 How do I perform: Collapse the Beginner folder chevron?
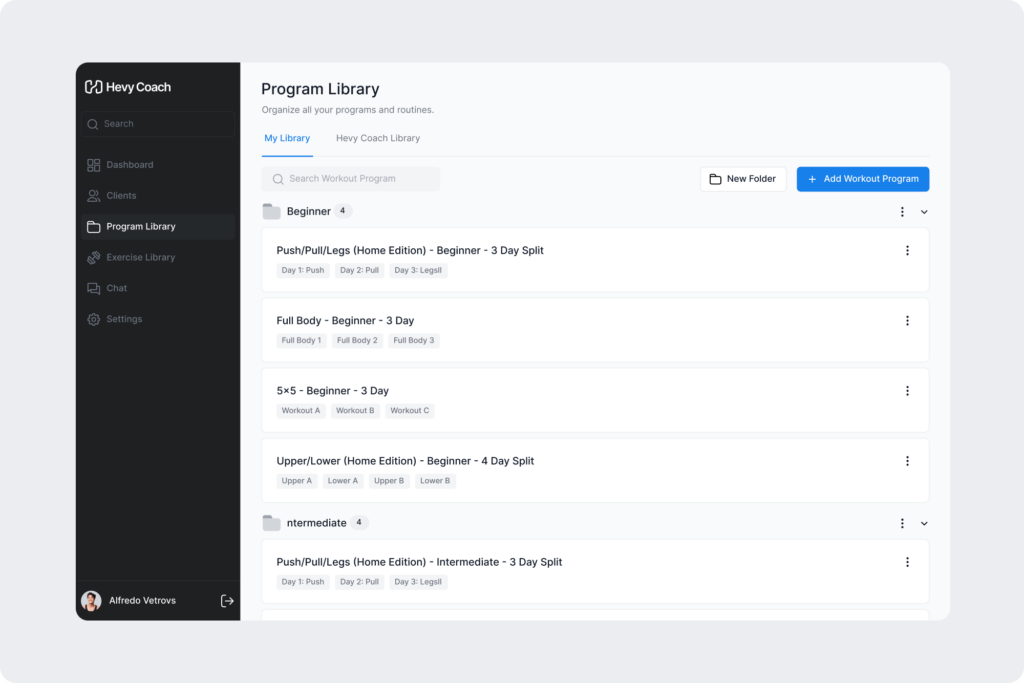tap(924, 212)
